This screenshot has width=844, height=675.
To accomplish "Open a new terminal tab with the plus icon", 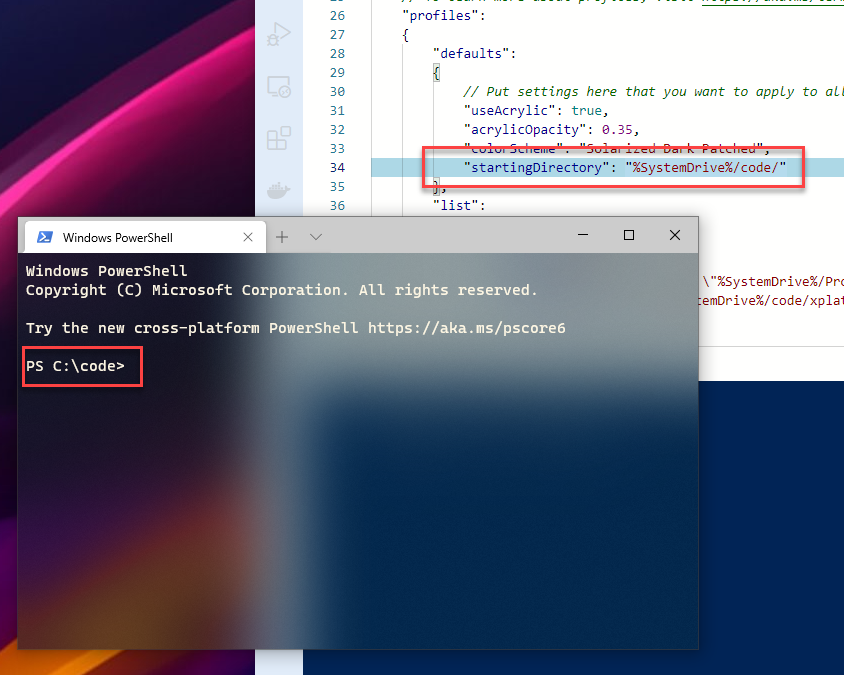I will [281, 237].
